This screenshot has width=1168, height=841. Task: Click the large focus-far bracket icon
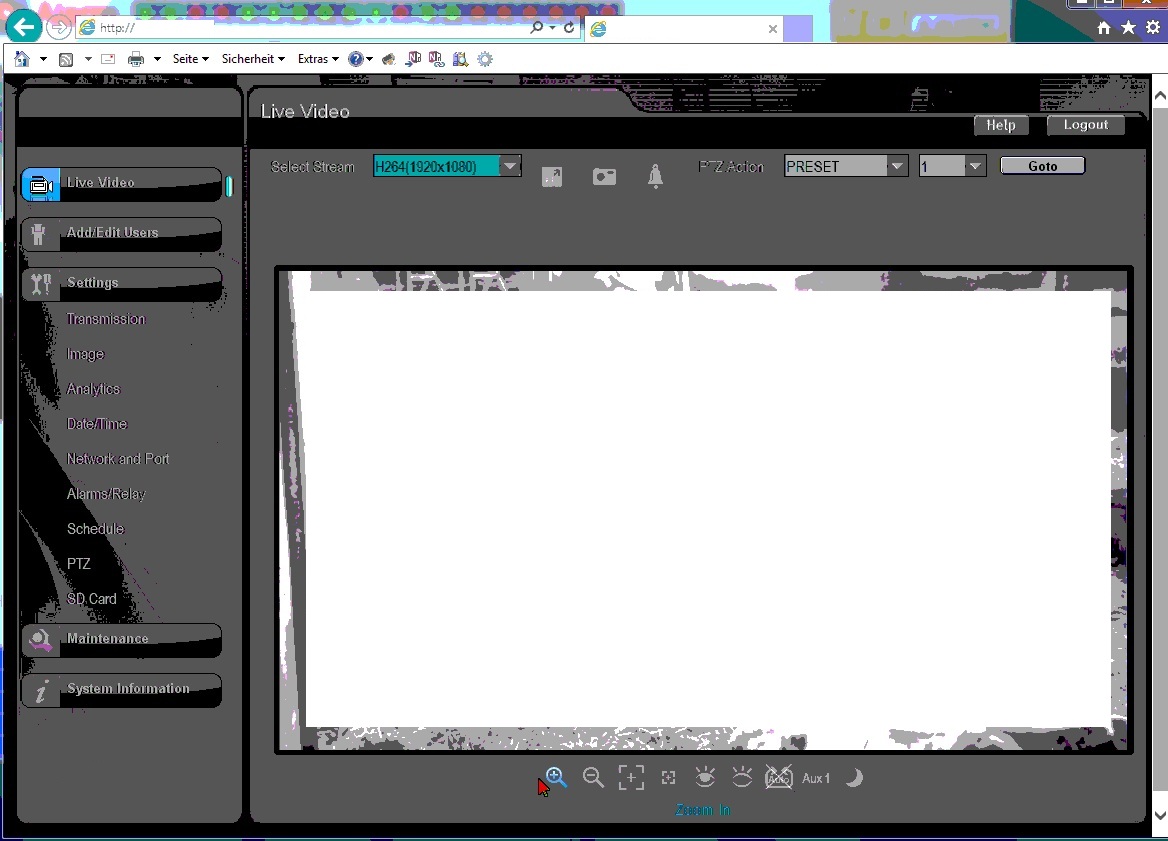[631, 777]
